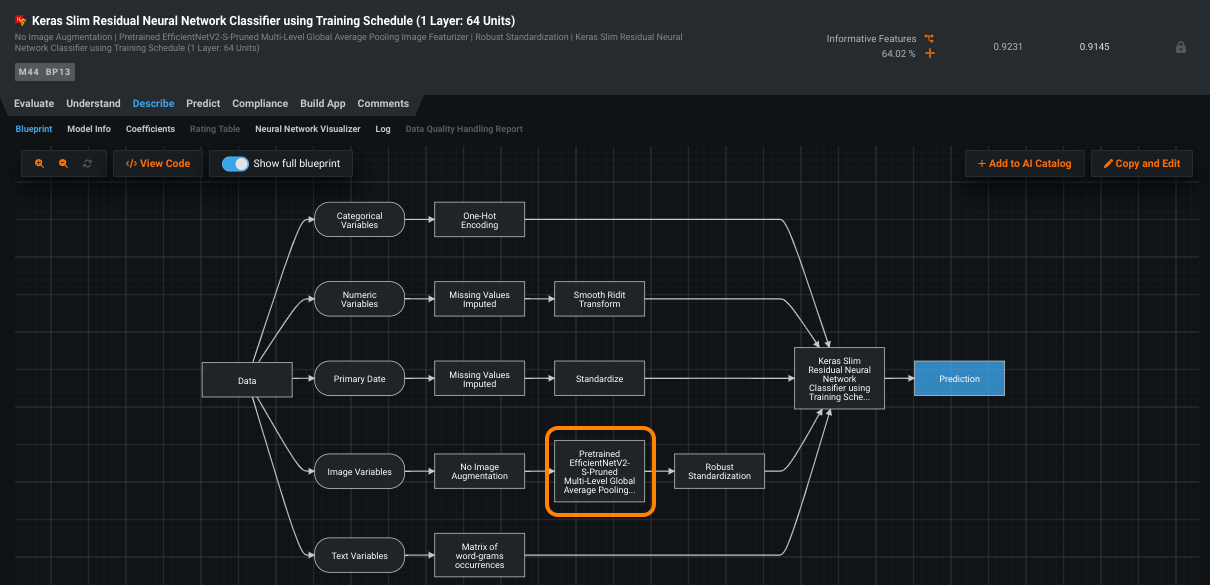Select the Model Info subtab
The image size is (1210, 585).
pos(89,129)
